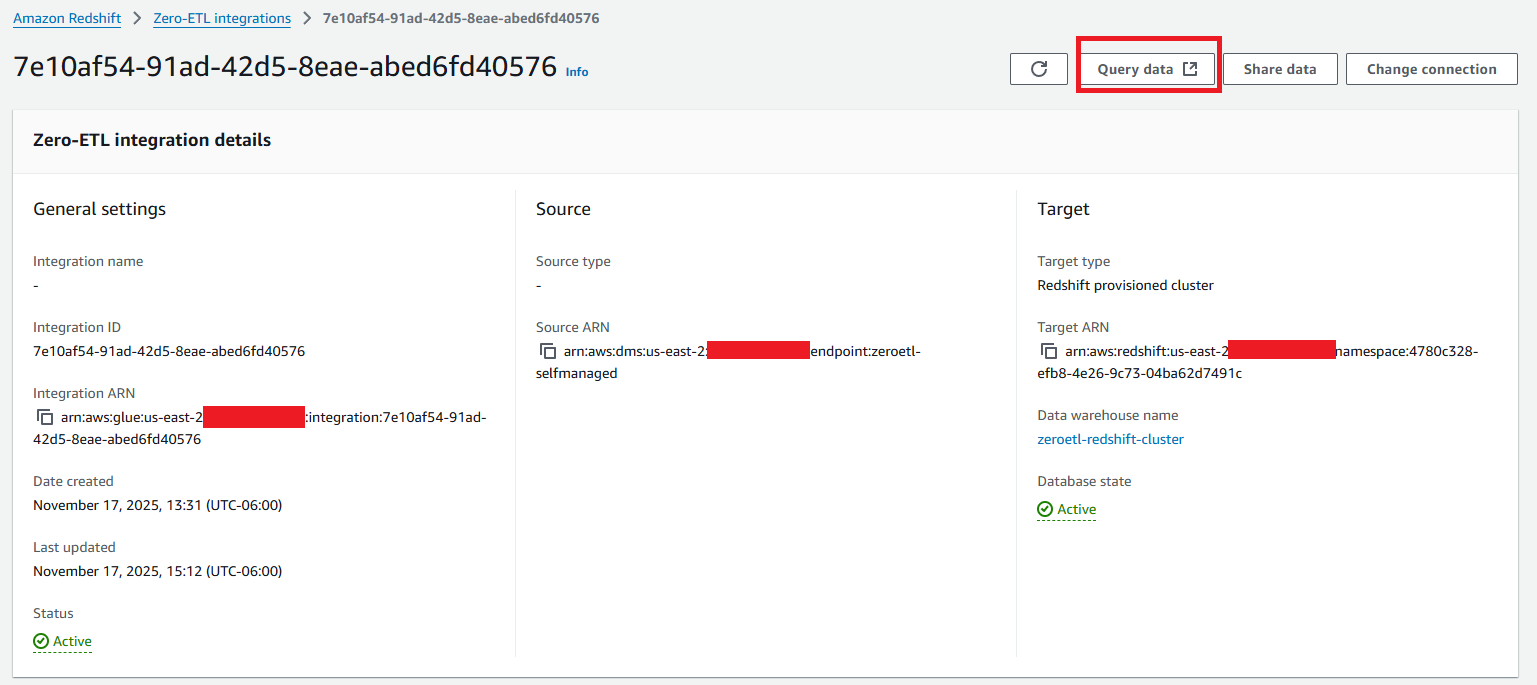
Task: Click the Source section heading
Action: (x=563, y=209)
